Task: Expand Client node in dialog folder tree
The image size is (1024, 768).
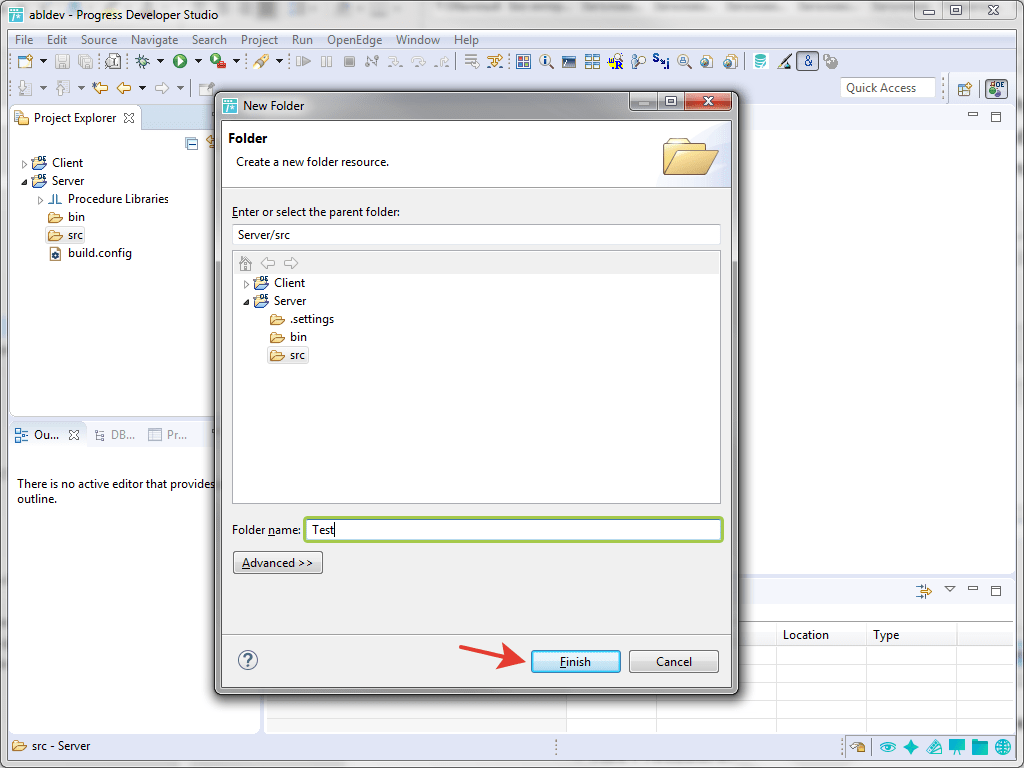Action: pyautogui.click(x=246, y=284)
